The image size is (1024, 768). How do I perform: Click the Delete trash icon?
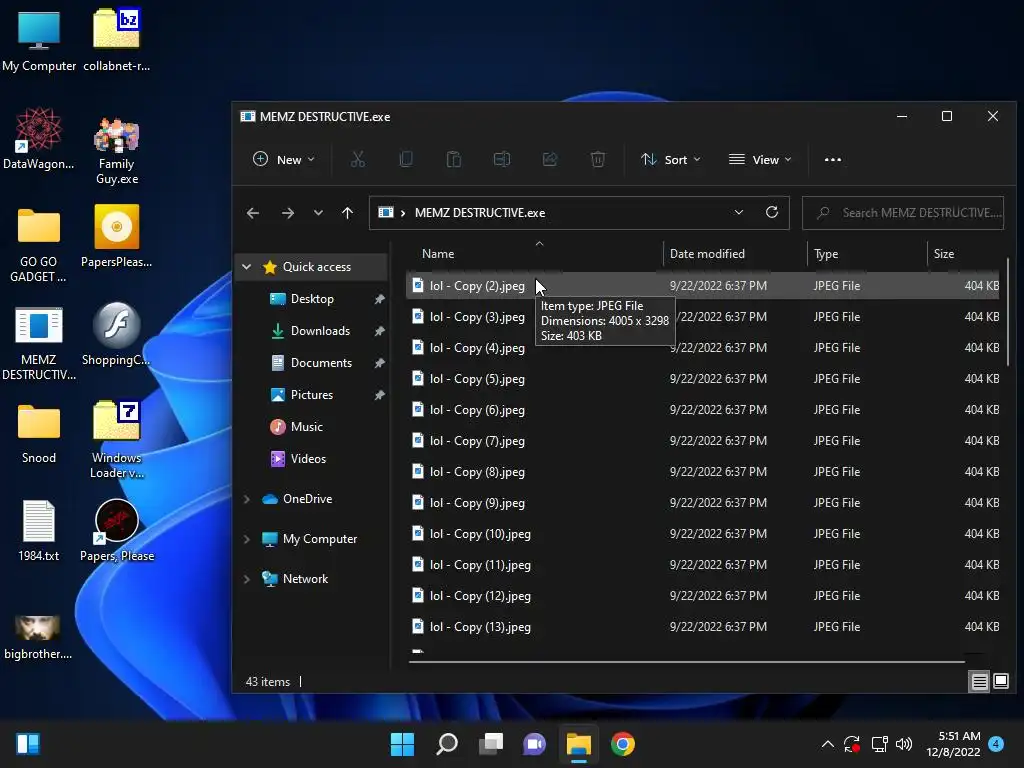click(x=598, y=159)
